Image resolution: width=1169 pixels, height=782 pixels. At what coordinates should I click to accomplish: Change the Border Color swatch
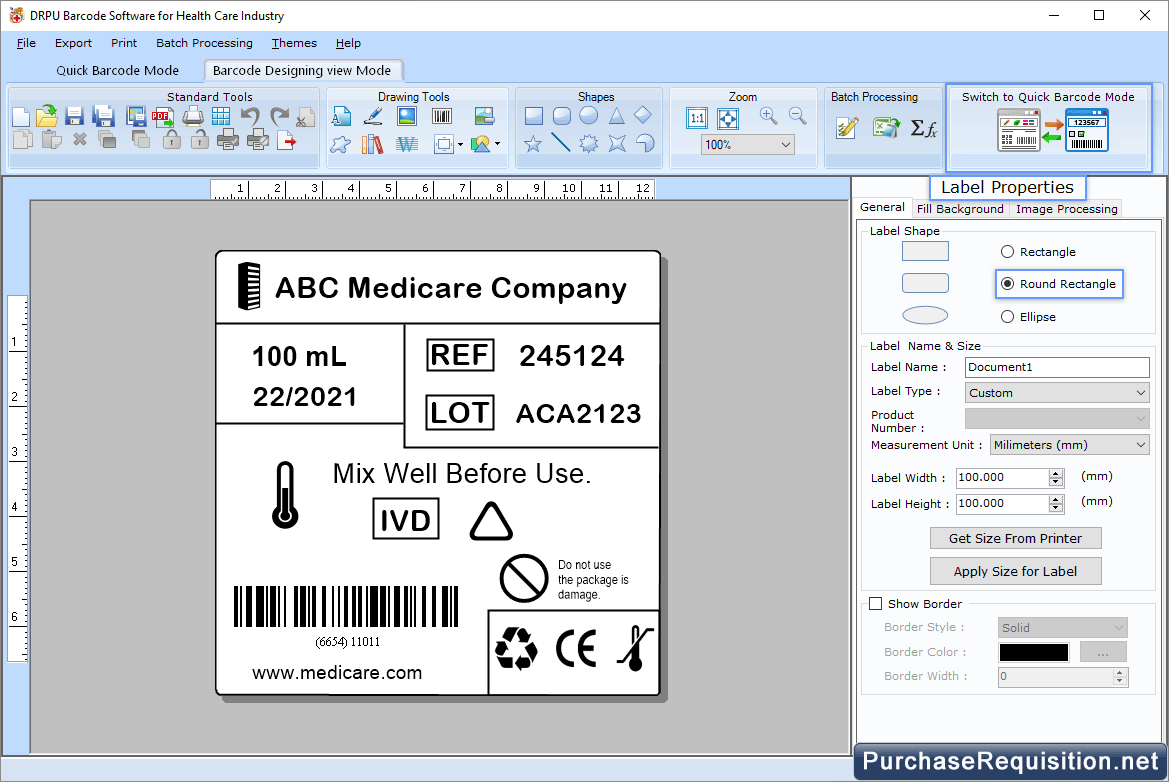coord(1033,651)
